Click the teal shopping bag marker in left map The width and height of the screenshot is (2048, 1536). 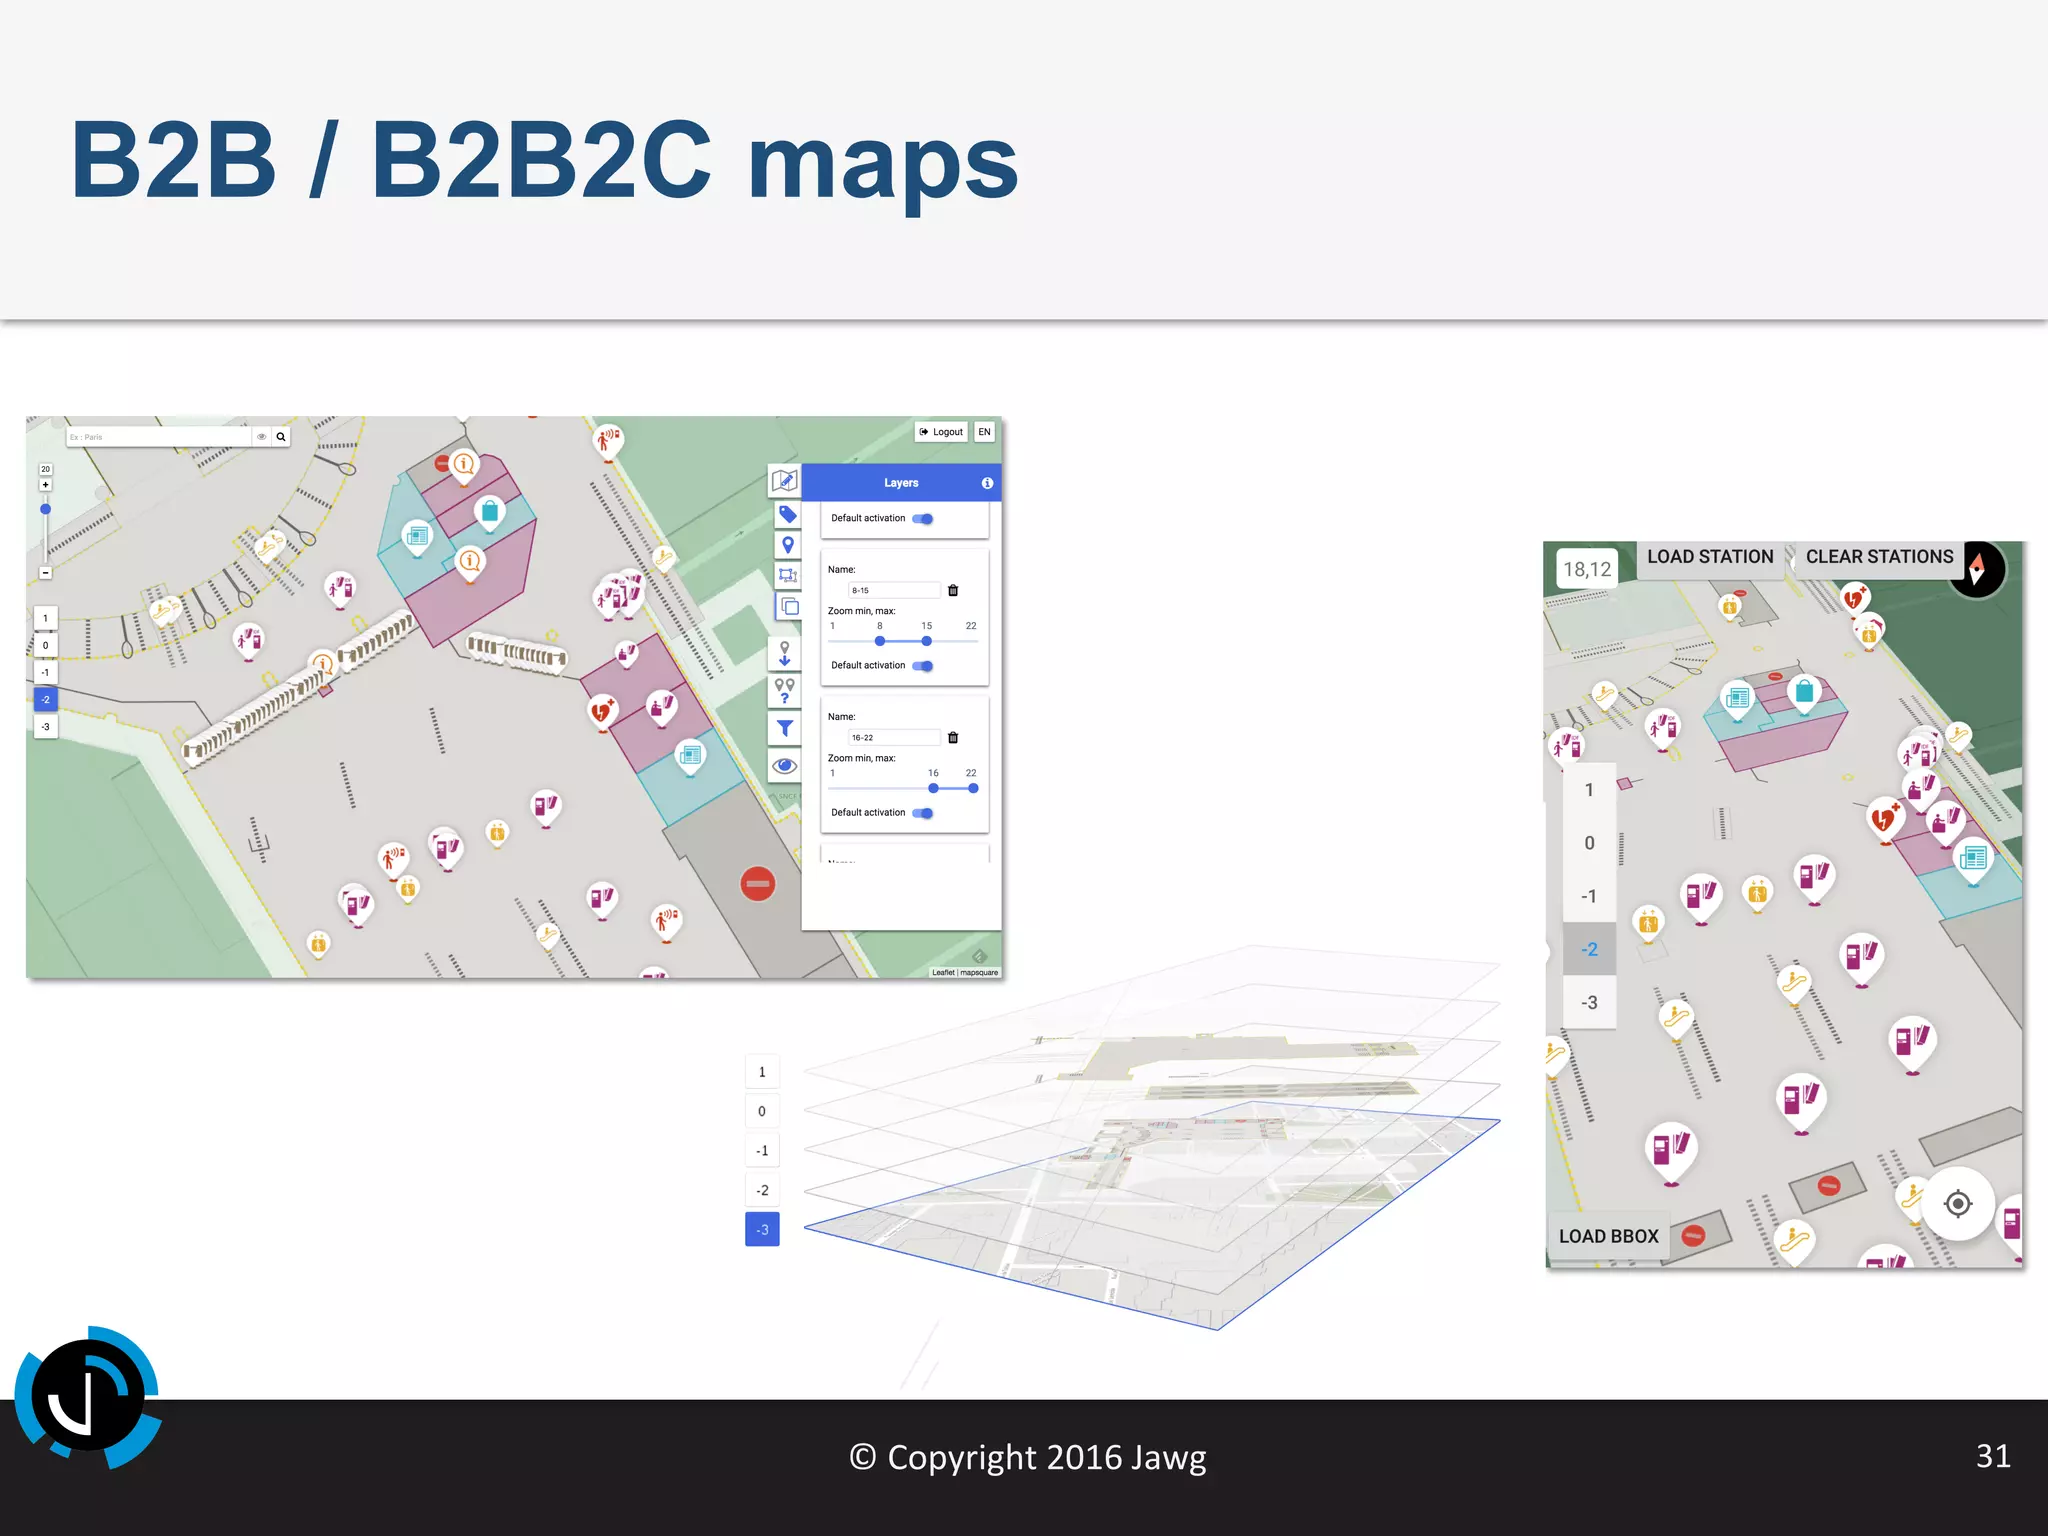490,514
